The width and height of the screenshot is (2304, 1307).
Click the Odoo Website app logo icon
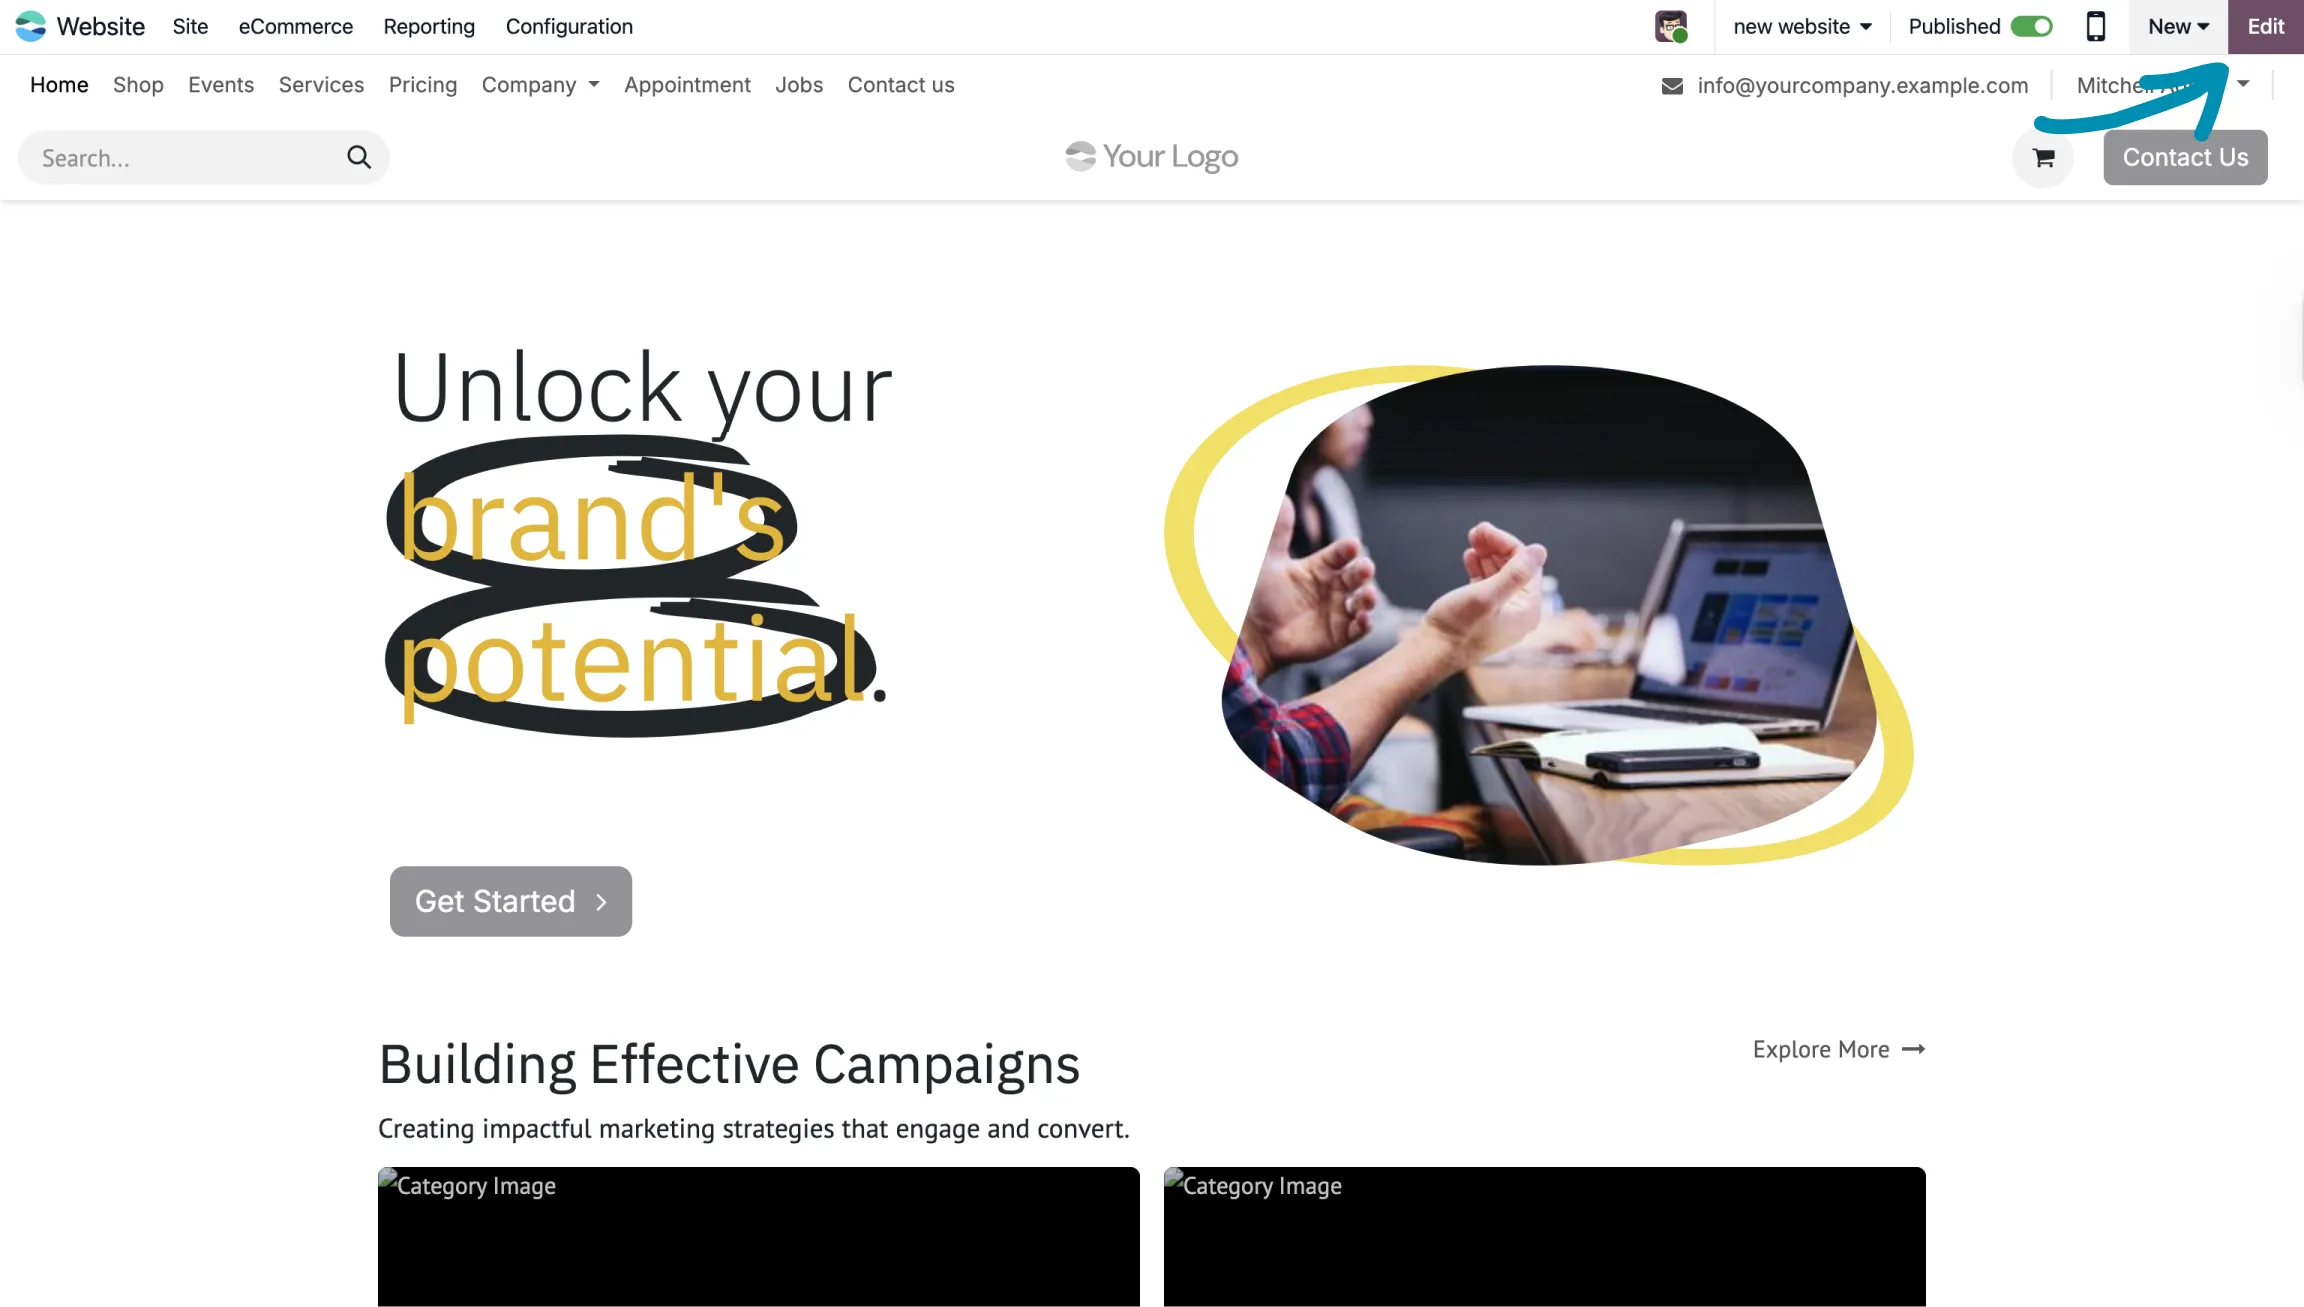(x=31, y=26)
